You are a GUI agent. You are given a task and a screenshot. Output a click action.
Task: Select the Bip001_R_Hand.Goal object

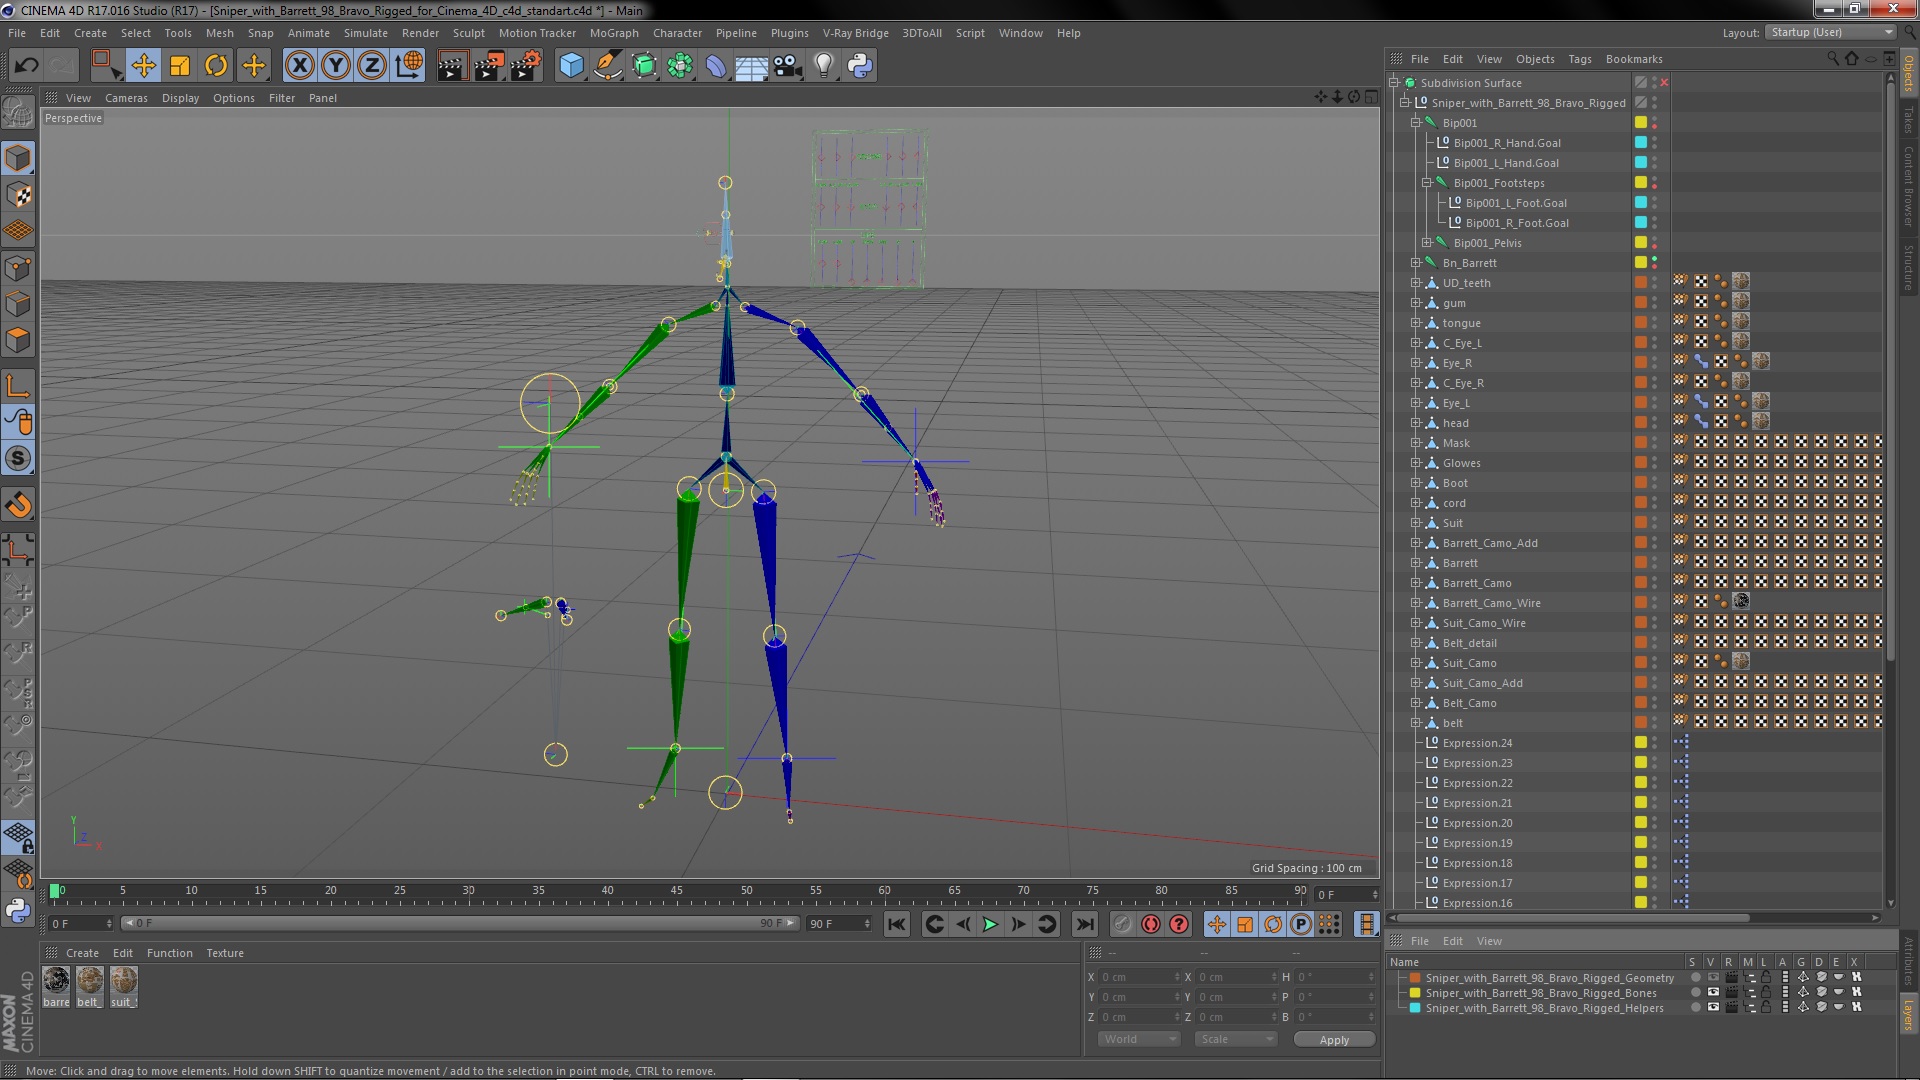(1506, 143)
